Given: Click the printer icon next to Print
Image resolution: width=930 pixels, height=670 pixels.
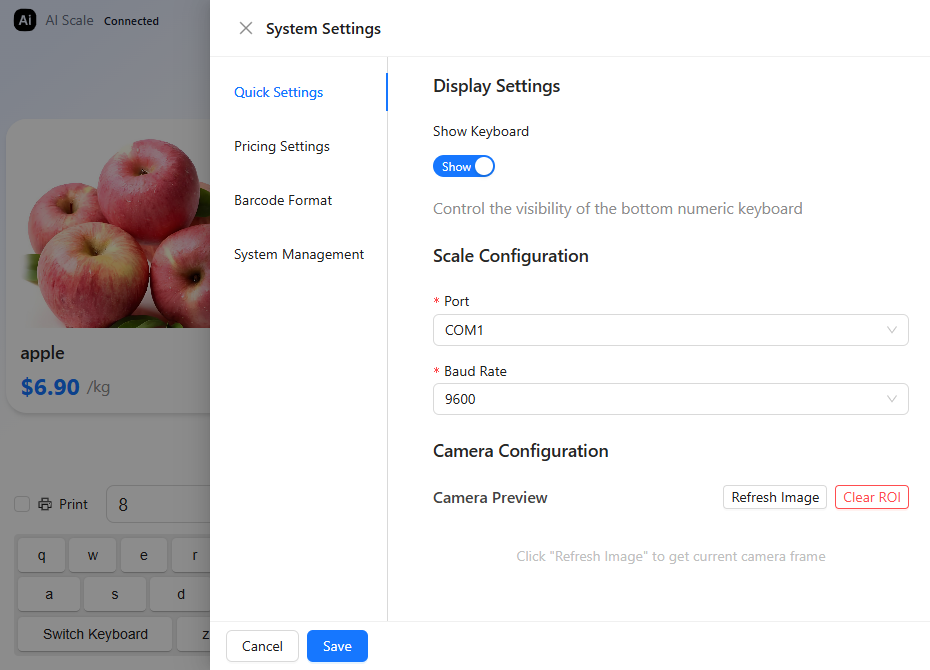Looking at the screenshot, I should click(45, 505).
